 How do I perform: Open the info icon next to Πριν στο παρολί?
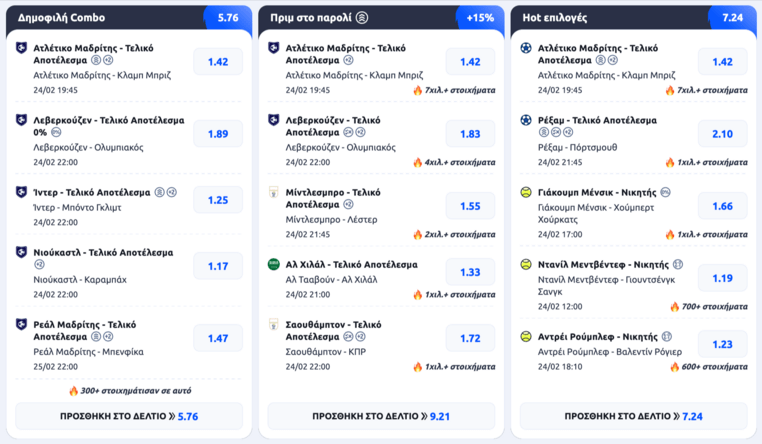tap(362, 18)
